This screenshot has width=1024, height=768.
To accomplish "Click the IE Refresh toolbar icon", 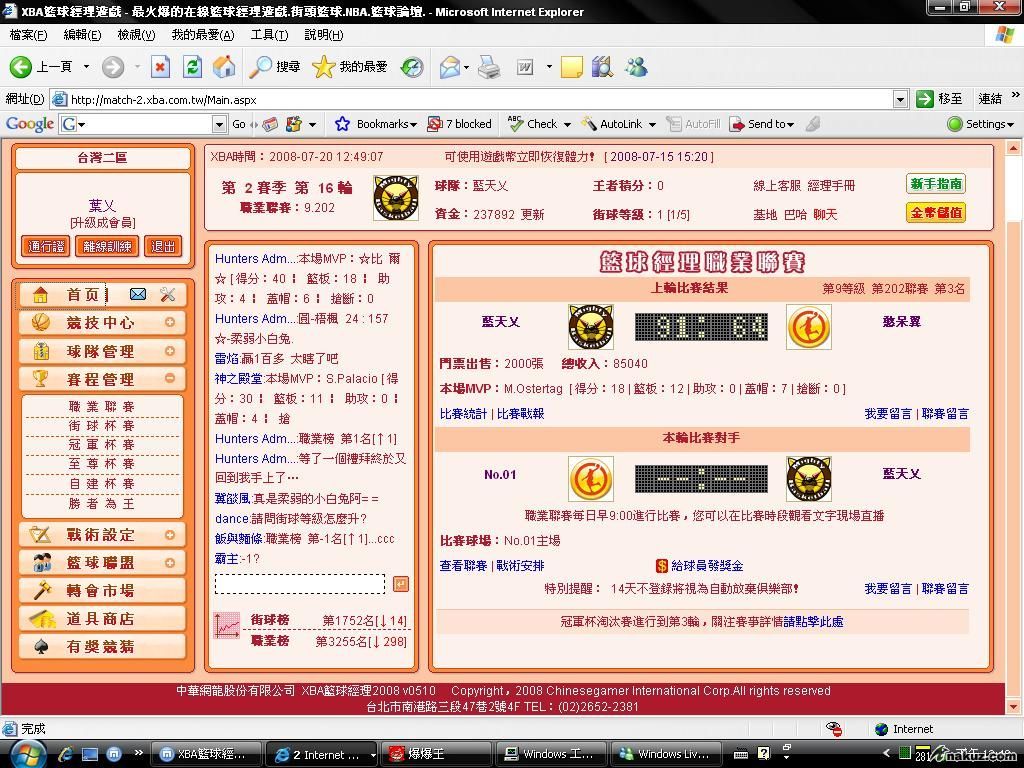I will (x=193, y=67).
